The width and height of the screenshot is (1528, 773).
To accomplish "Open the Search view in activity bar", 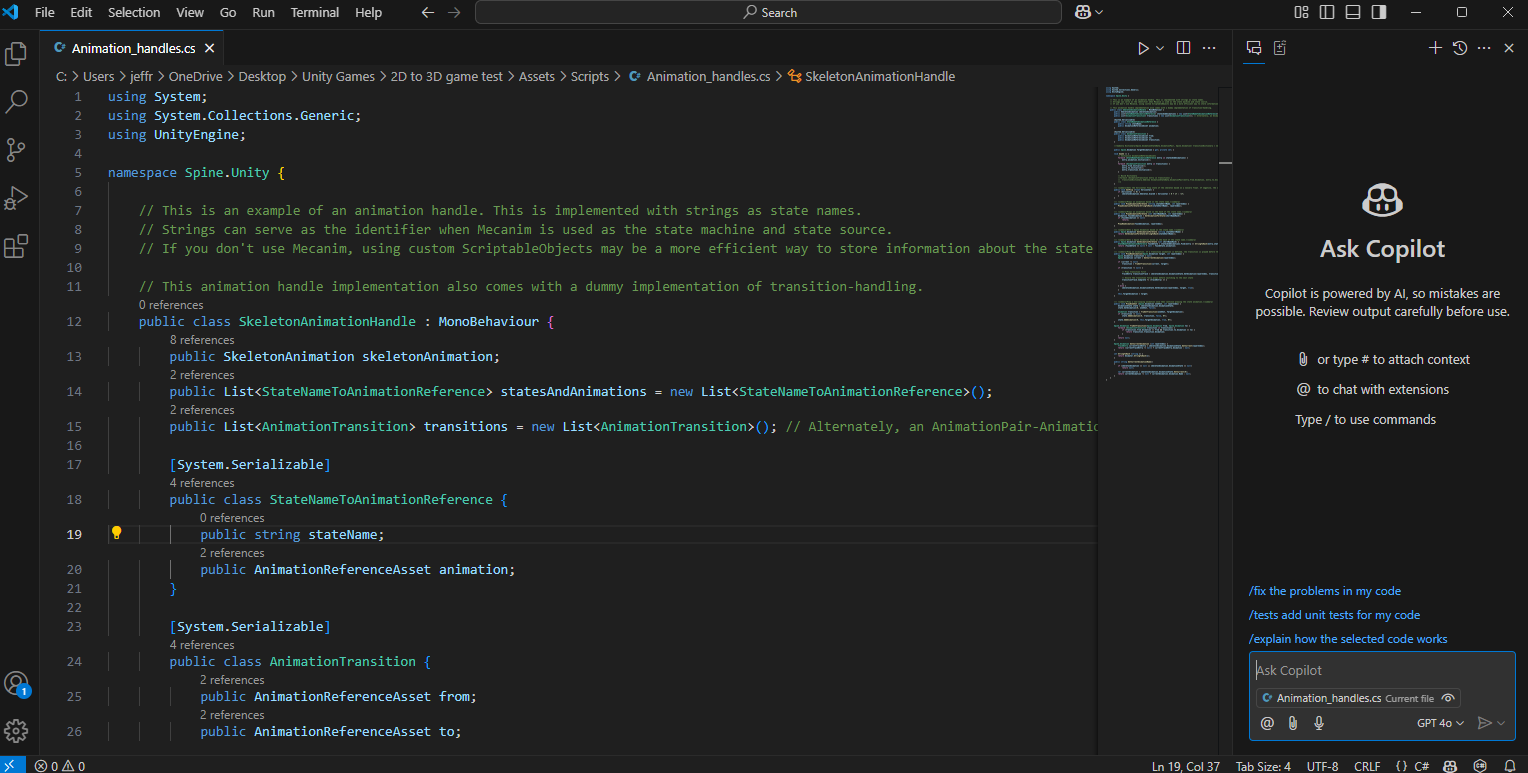I will [16, 101].
